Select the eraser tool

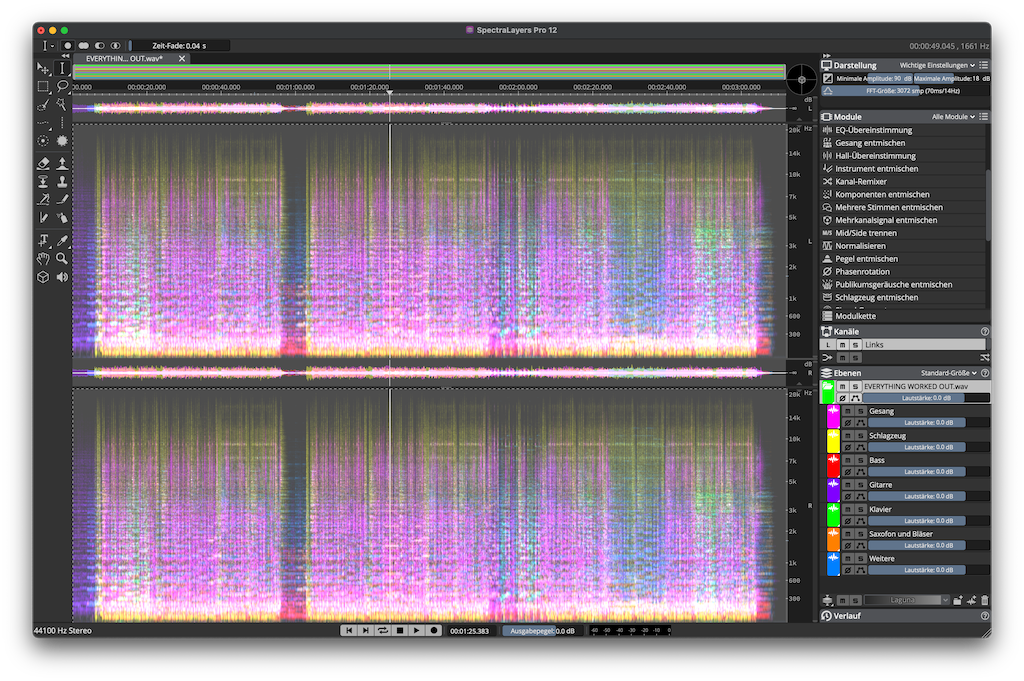coord(43,163)
